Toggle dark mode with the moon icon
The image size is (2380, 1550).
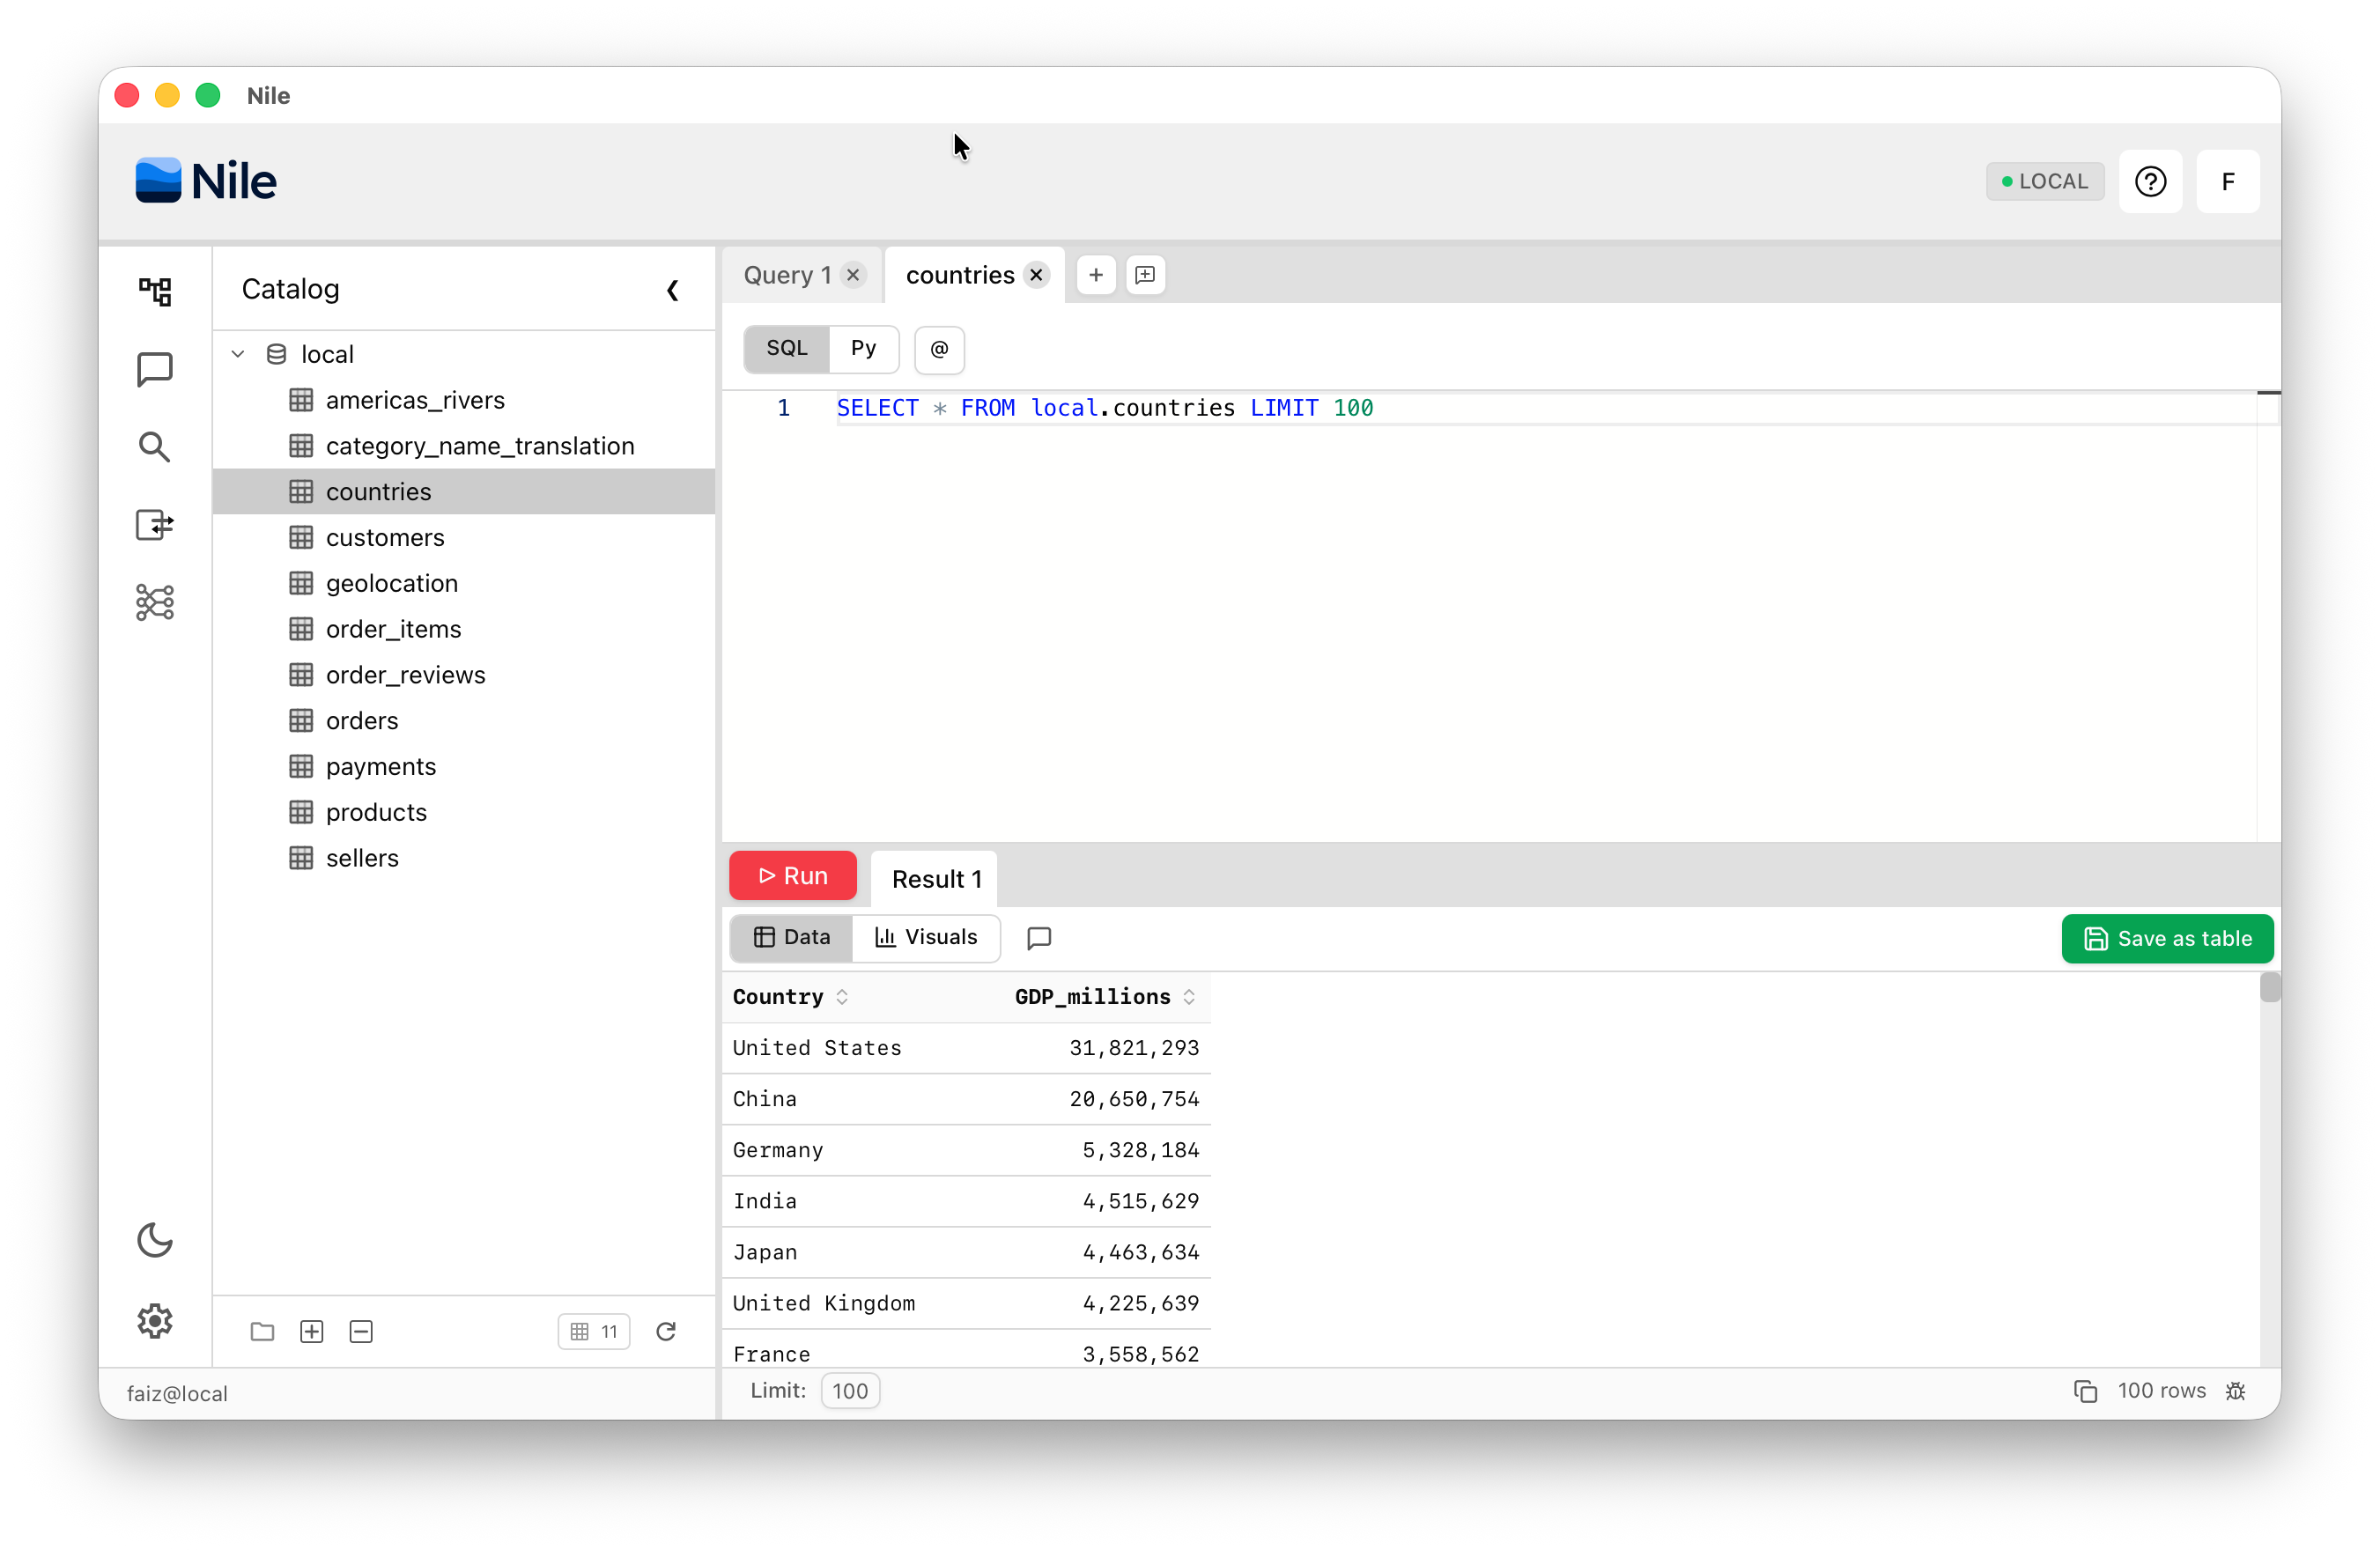pyautogui.click(x=154, y=1240)
